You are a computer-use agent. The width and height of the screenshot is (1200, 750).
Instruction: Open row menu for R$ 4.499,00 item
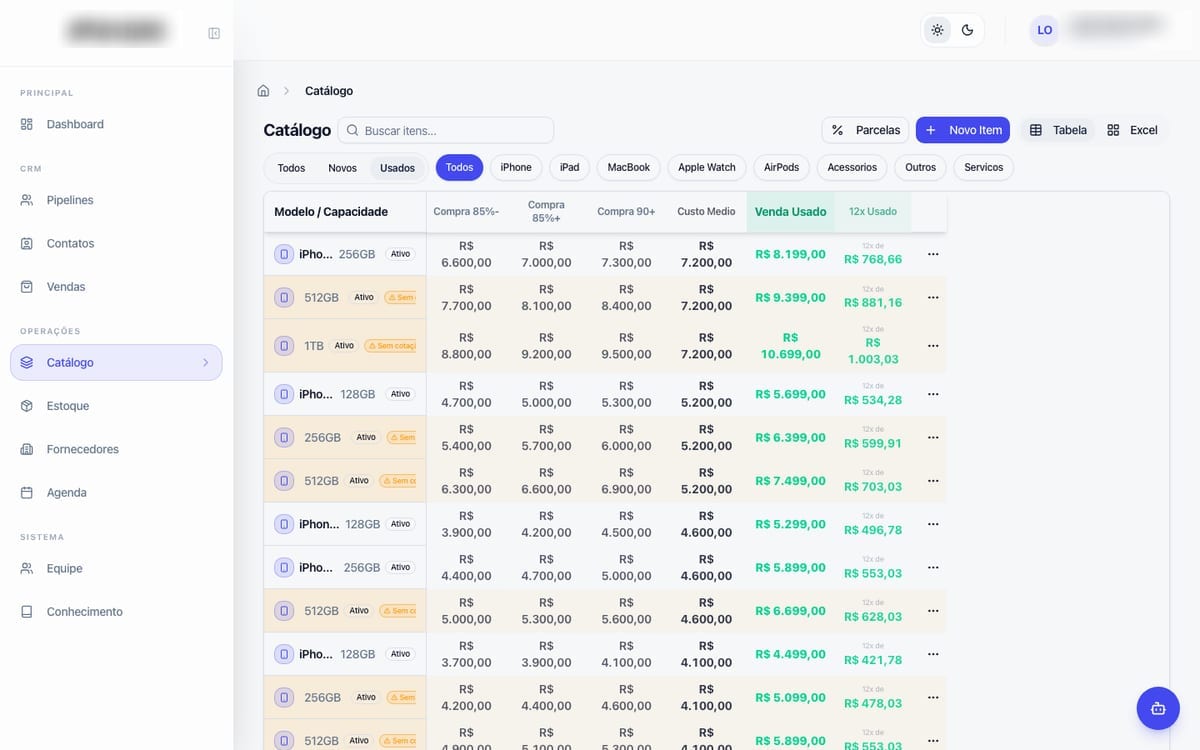point(933,654)
